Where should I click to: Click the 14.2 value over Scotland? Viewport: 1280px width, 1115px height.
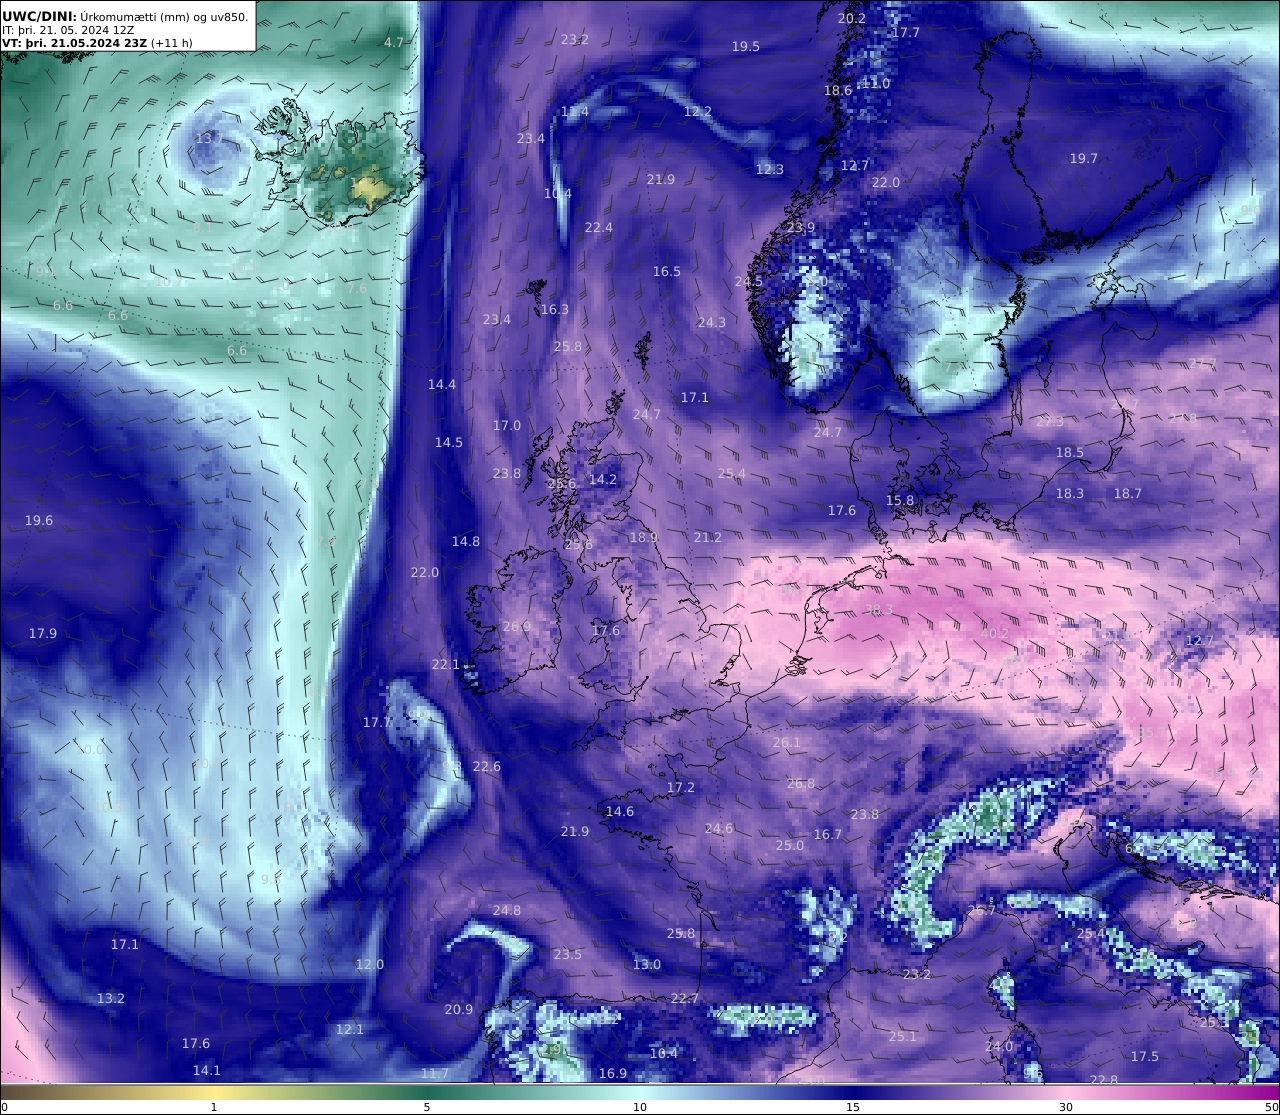(603, 479)
